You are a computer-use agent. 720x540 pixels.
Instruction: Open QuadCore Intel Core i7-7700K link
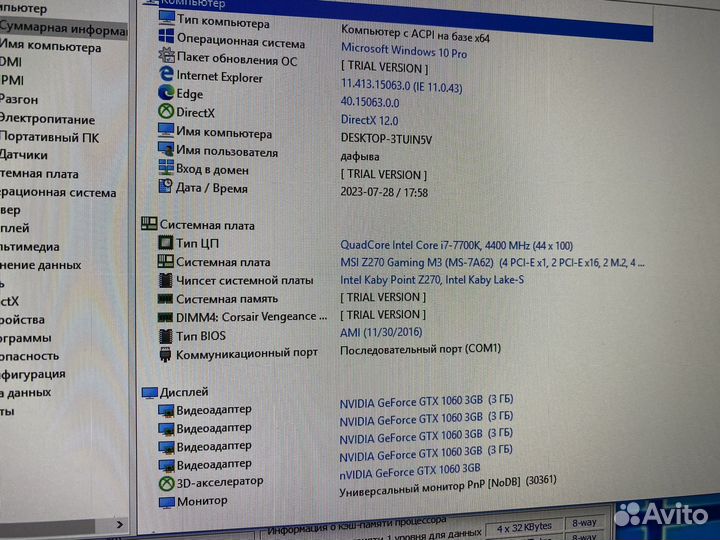click(x=456, y=246)
